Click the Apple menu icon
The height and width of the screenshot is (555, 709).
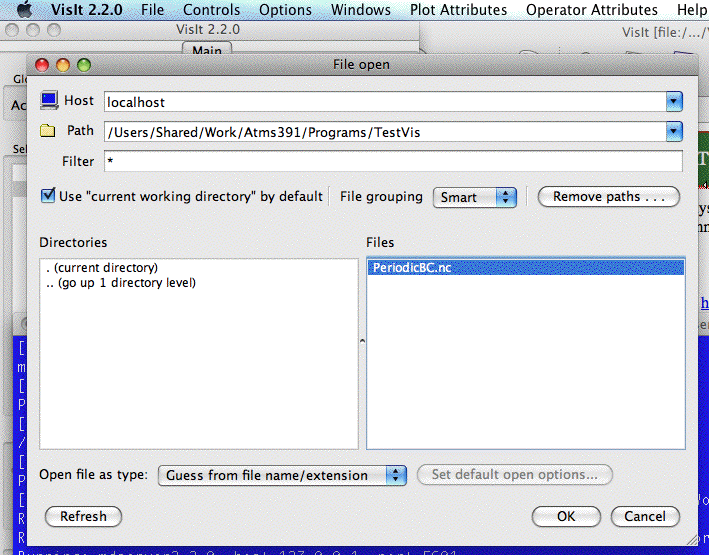[x=24, y=10]
